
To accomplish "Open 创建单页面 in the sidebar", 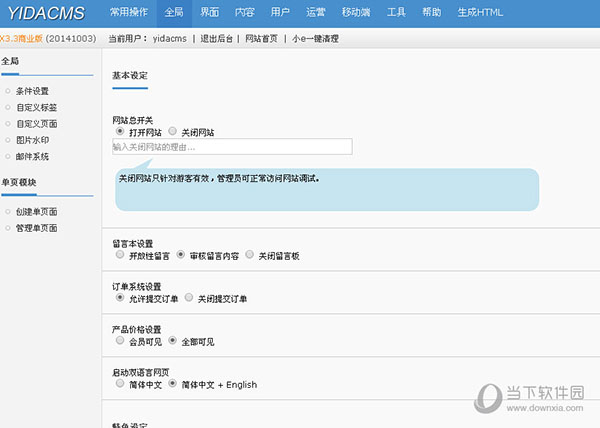I will [36, 212].
